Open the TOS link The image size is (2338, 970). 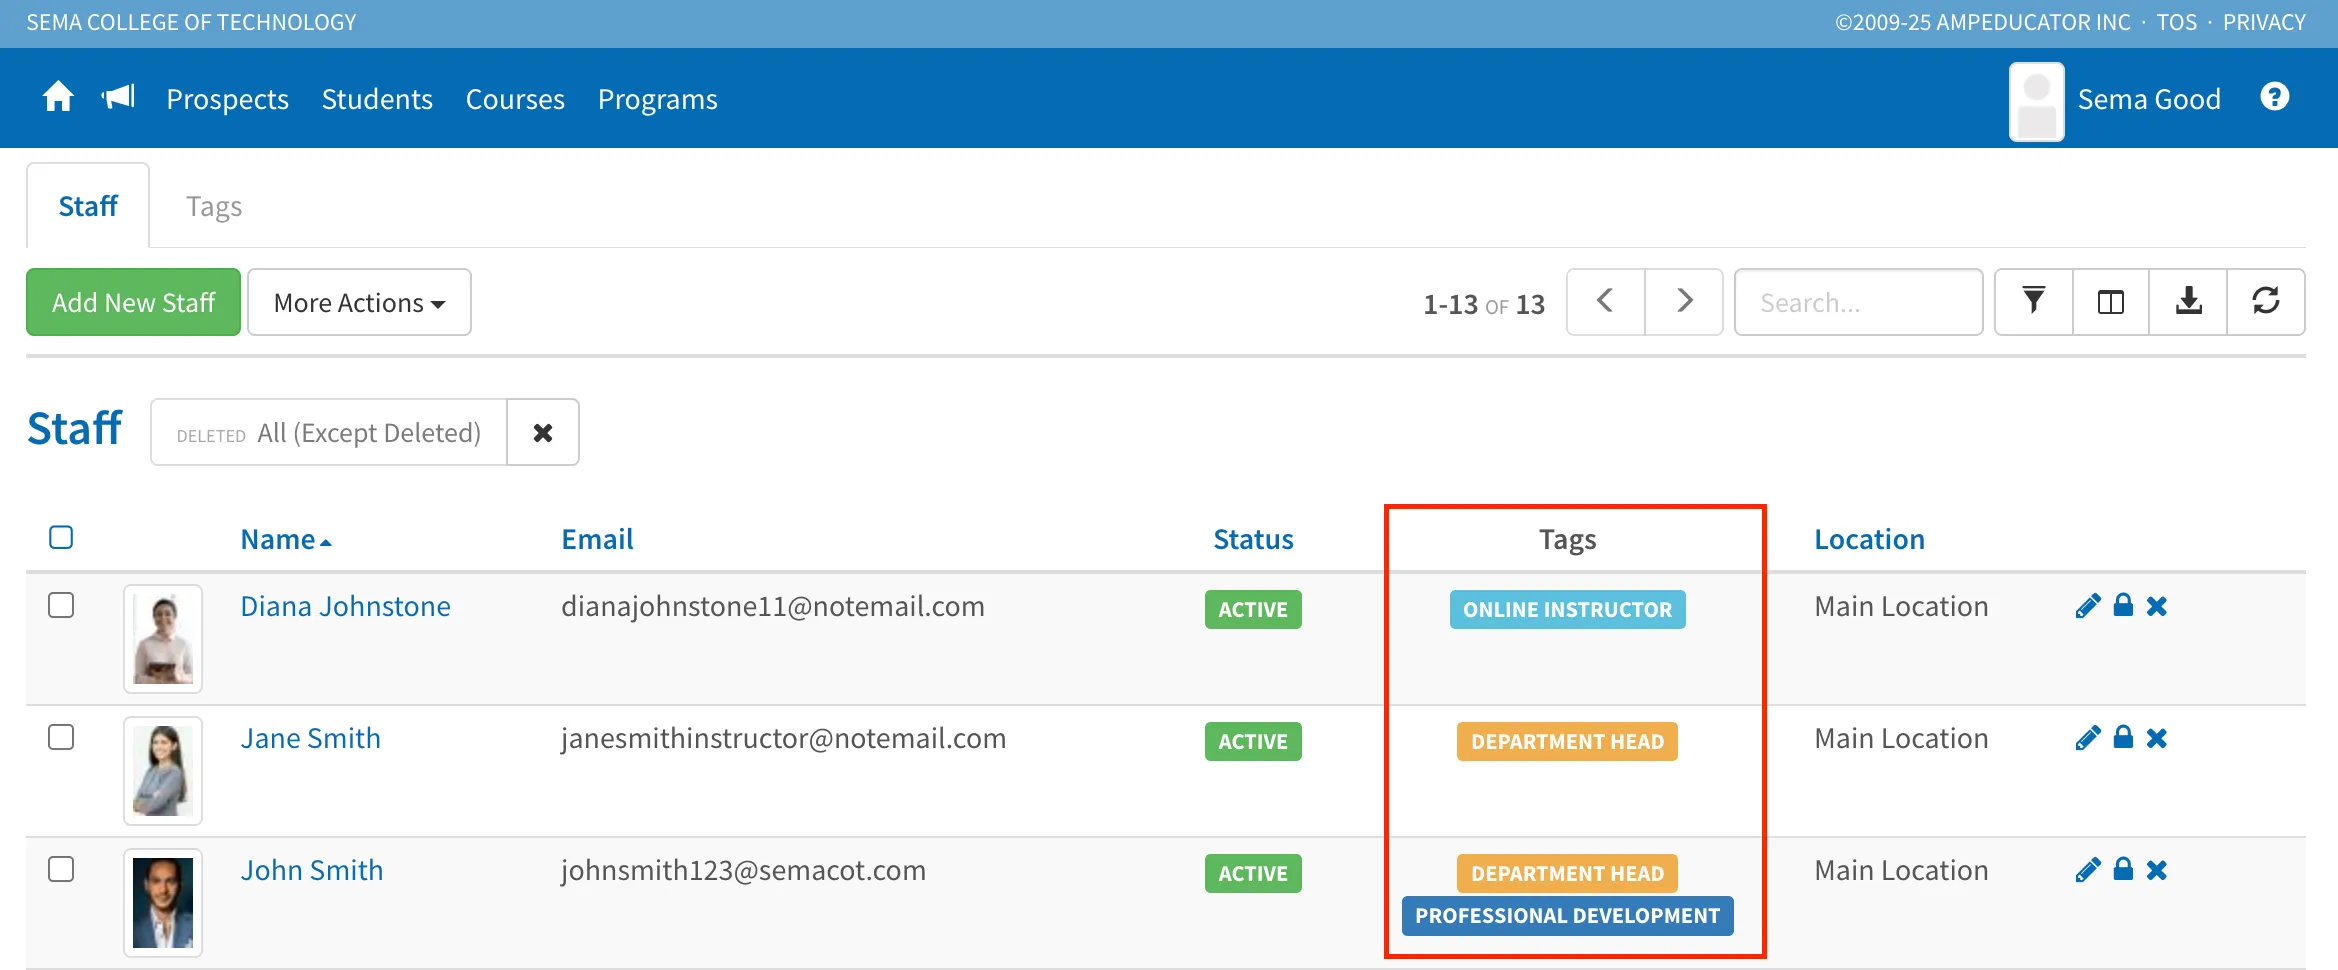(2177, 22)
